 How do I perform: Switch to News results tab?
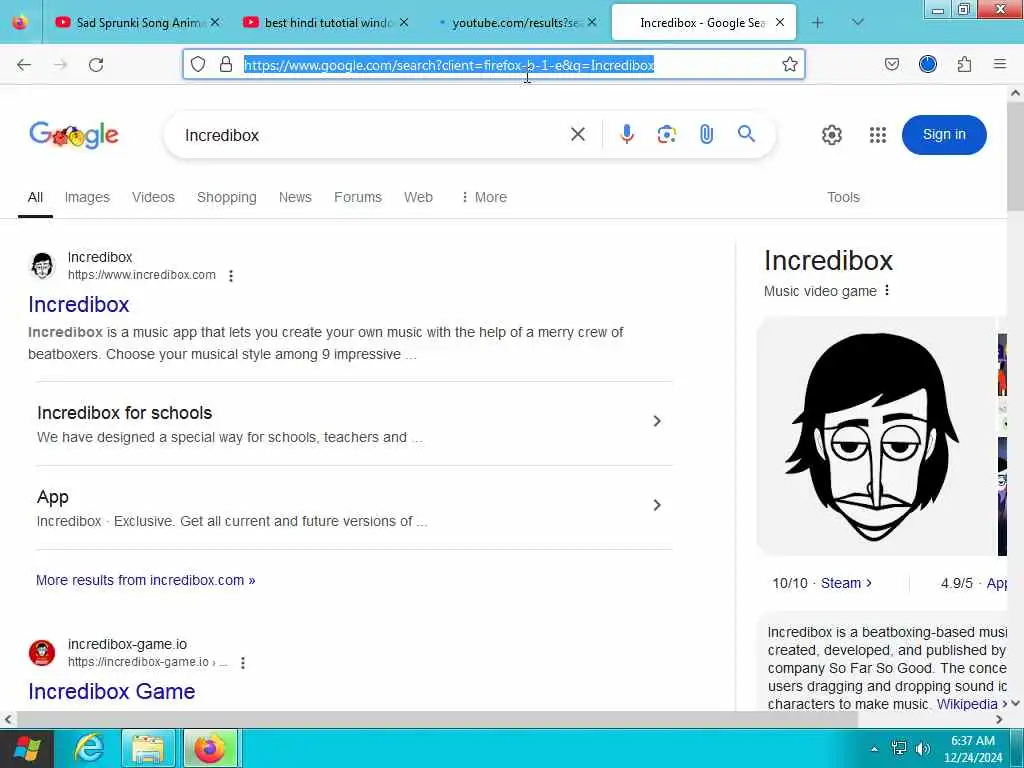tap(295, 197)
